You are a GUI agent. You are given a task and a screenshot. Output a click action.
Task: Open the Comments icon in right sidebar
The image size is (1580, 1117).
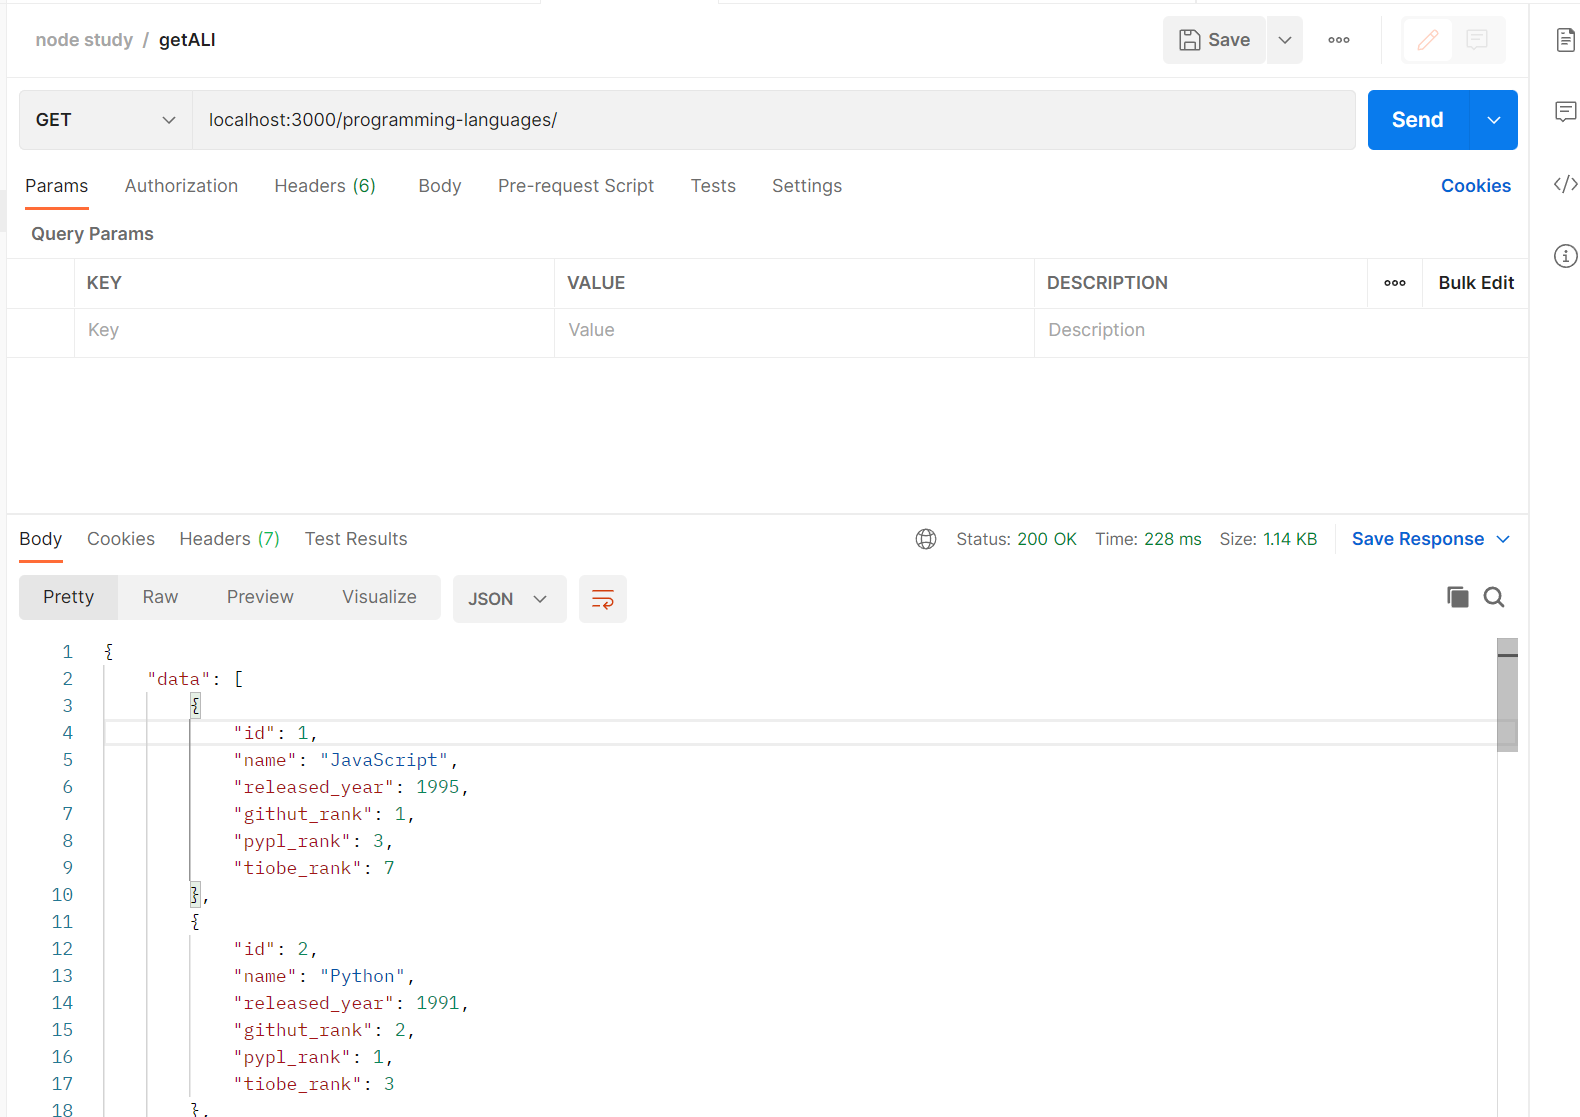[1566, 111]
